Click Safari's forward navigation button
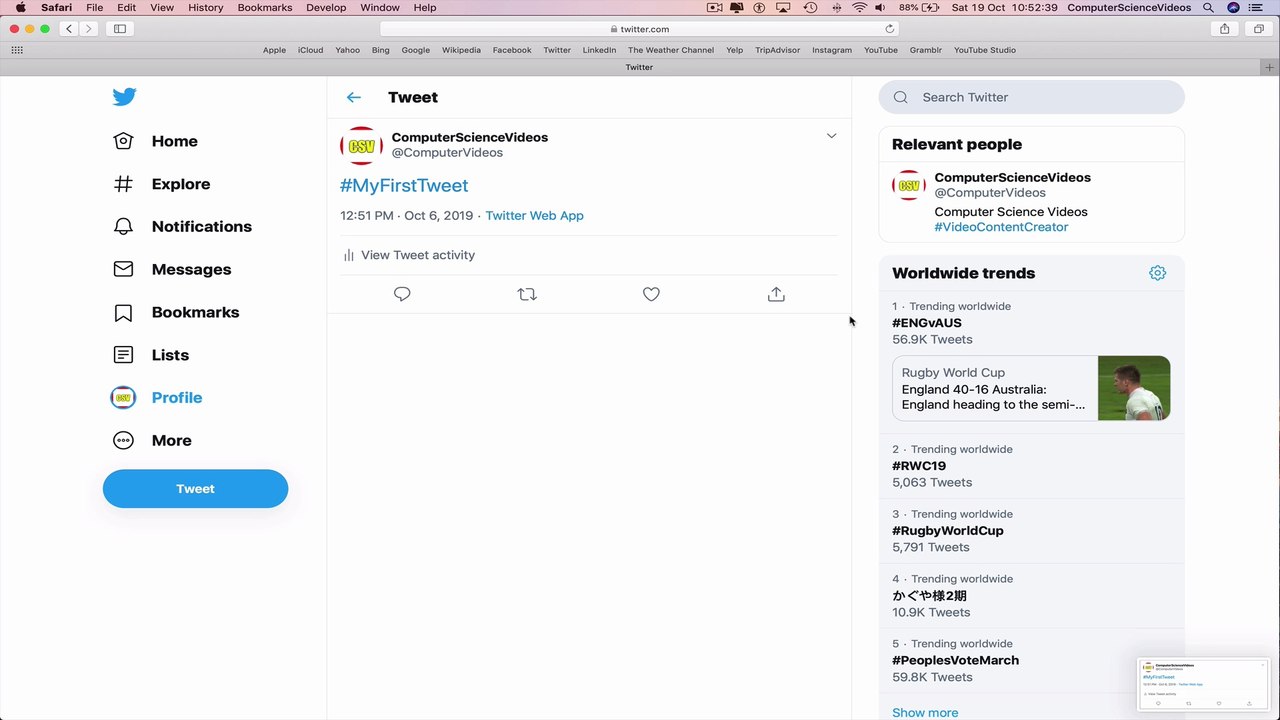Viewport: 1280px width, 720px height. [x=88, y=29]
